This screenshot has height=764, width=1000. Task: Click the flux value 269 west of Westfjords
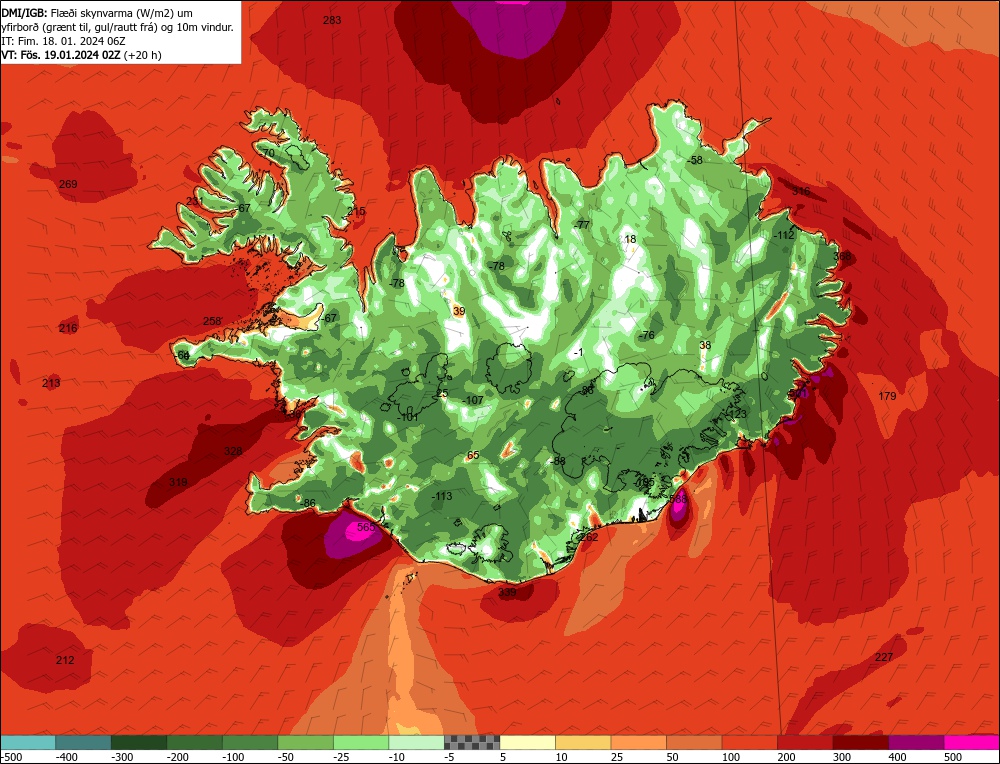coord(68,184)
